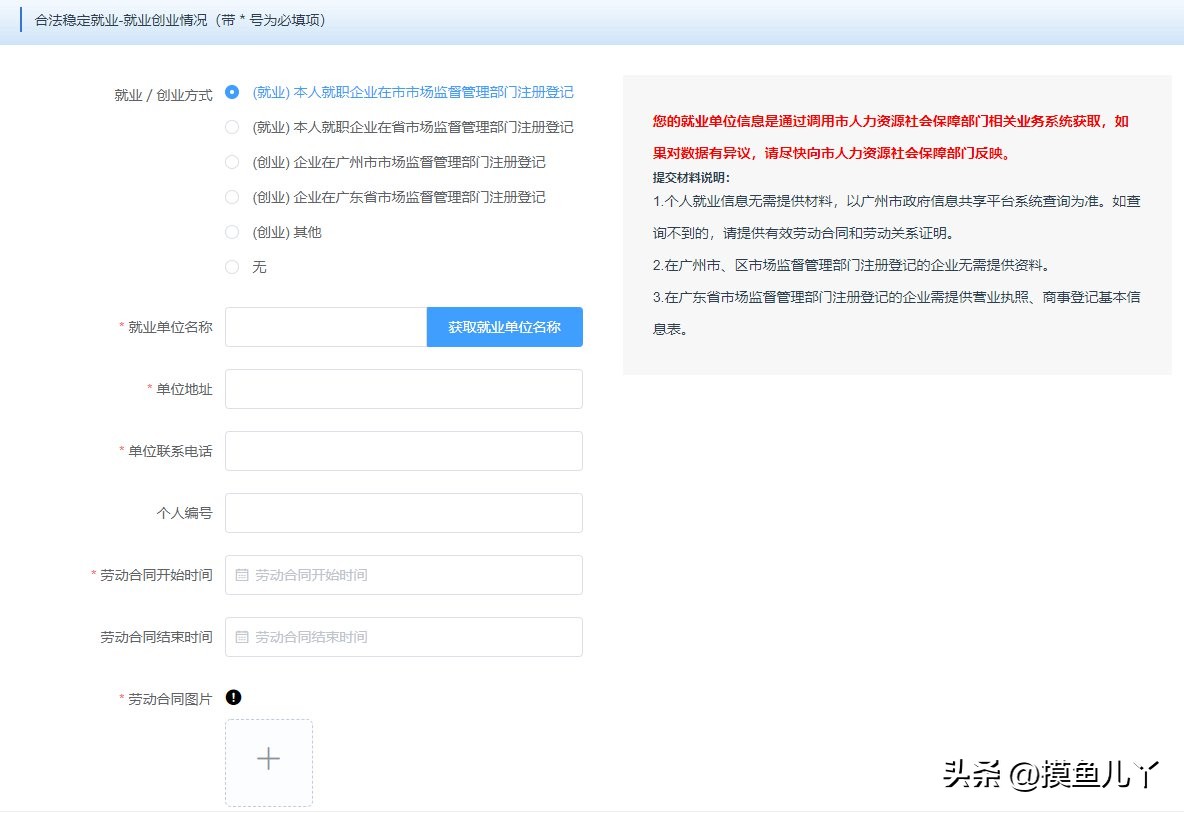This screenshot has height=813, width=1184.
Task: Click the plus icon to upload 劳动合同图片
Action: 268,761
